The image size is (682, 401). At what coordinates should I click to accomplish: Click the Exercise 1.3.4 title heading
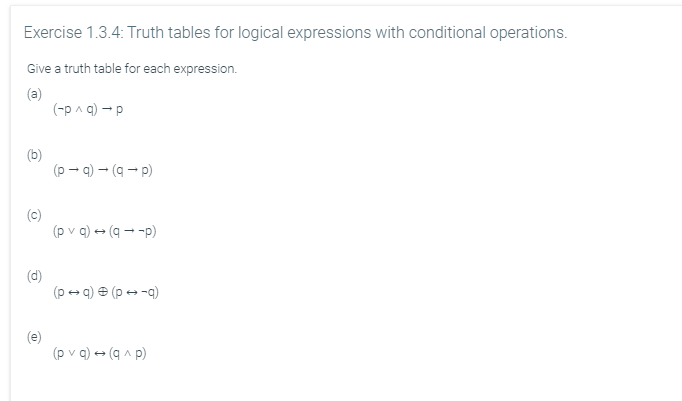click(295, 33)
